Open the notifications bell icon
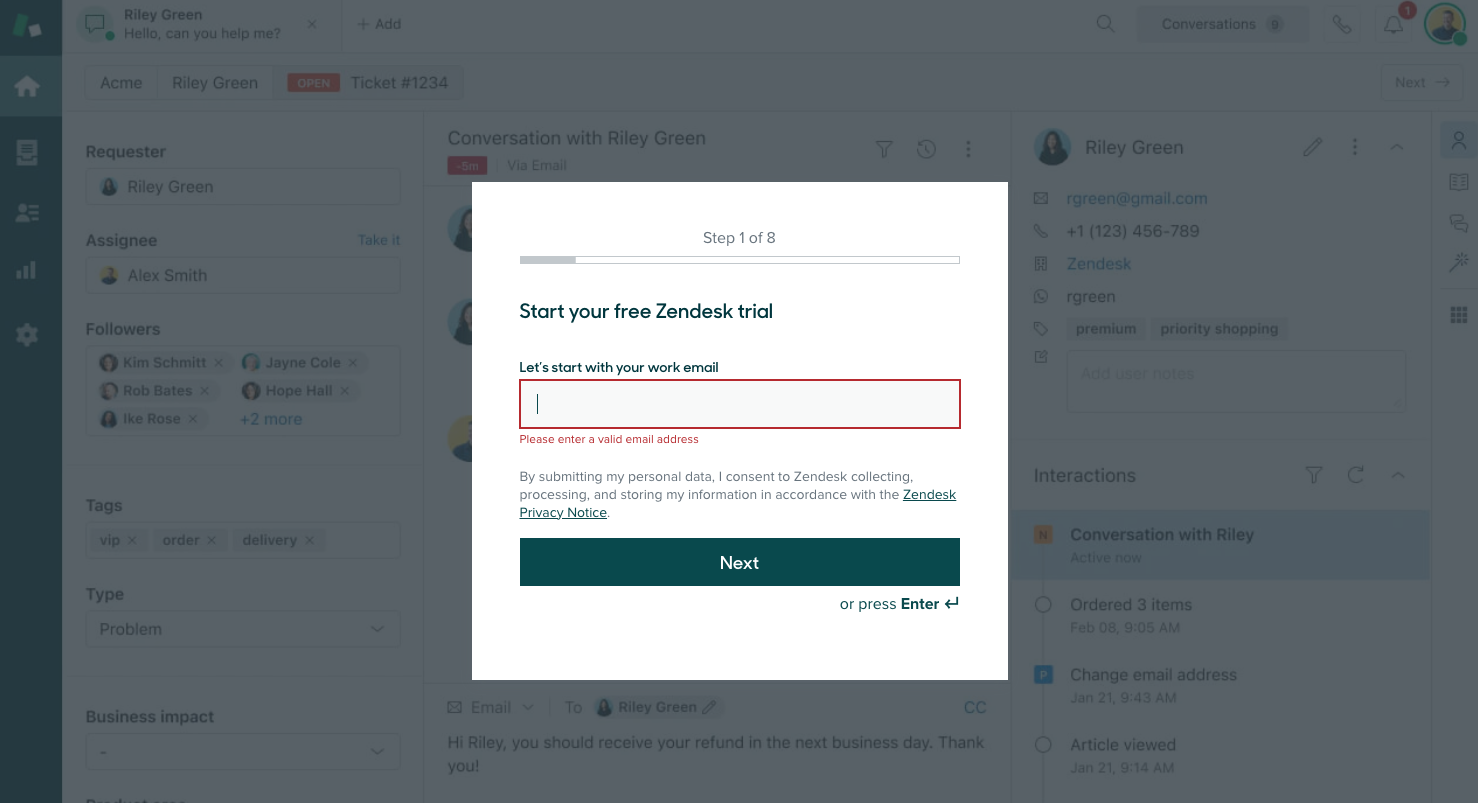Image resolution: width=1478 pixels, height=803 pixels. click(x=1393, y=25)
